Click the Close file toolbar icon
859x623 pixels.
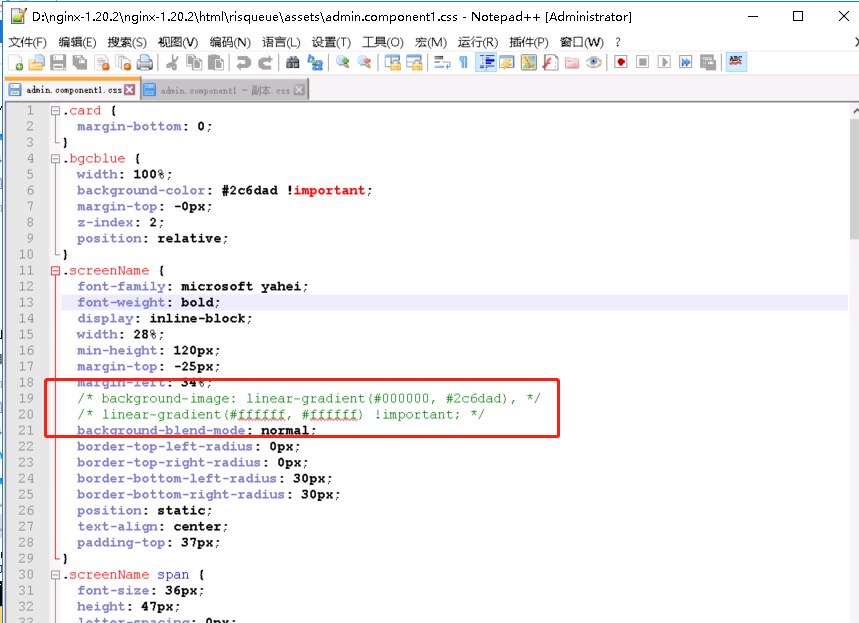(x=102, y=63)
